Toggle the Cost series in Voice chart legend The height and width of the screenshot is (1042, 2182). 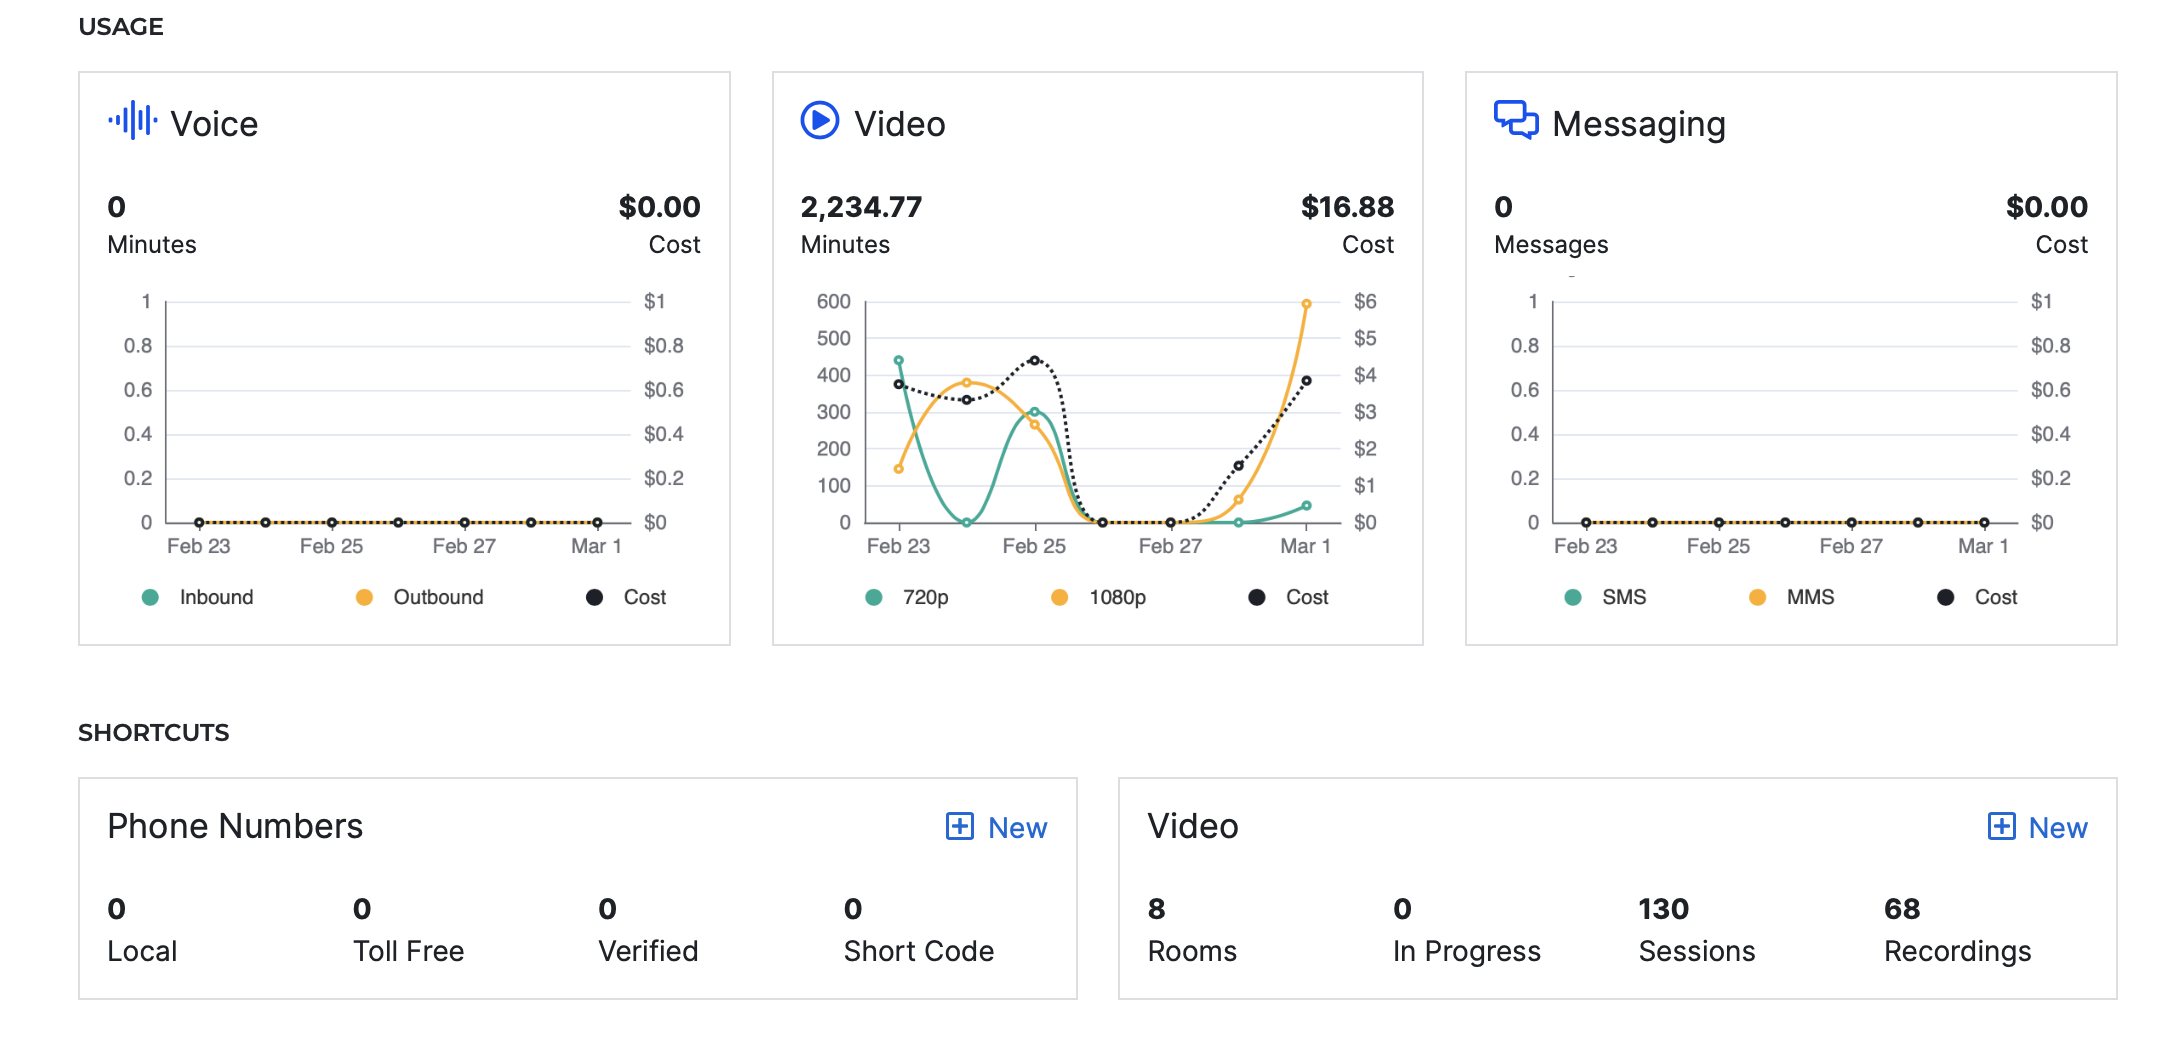coord(627,597)
